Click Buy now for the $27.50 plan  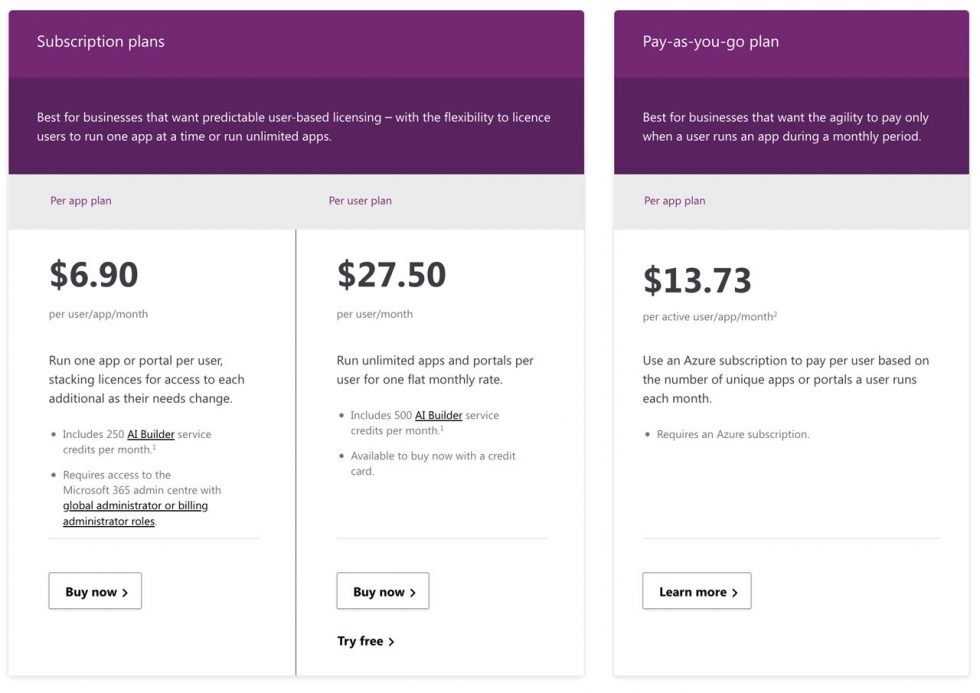click(x=383, y=591)
